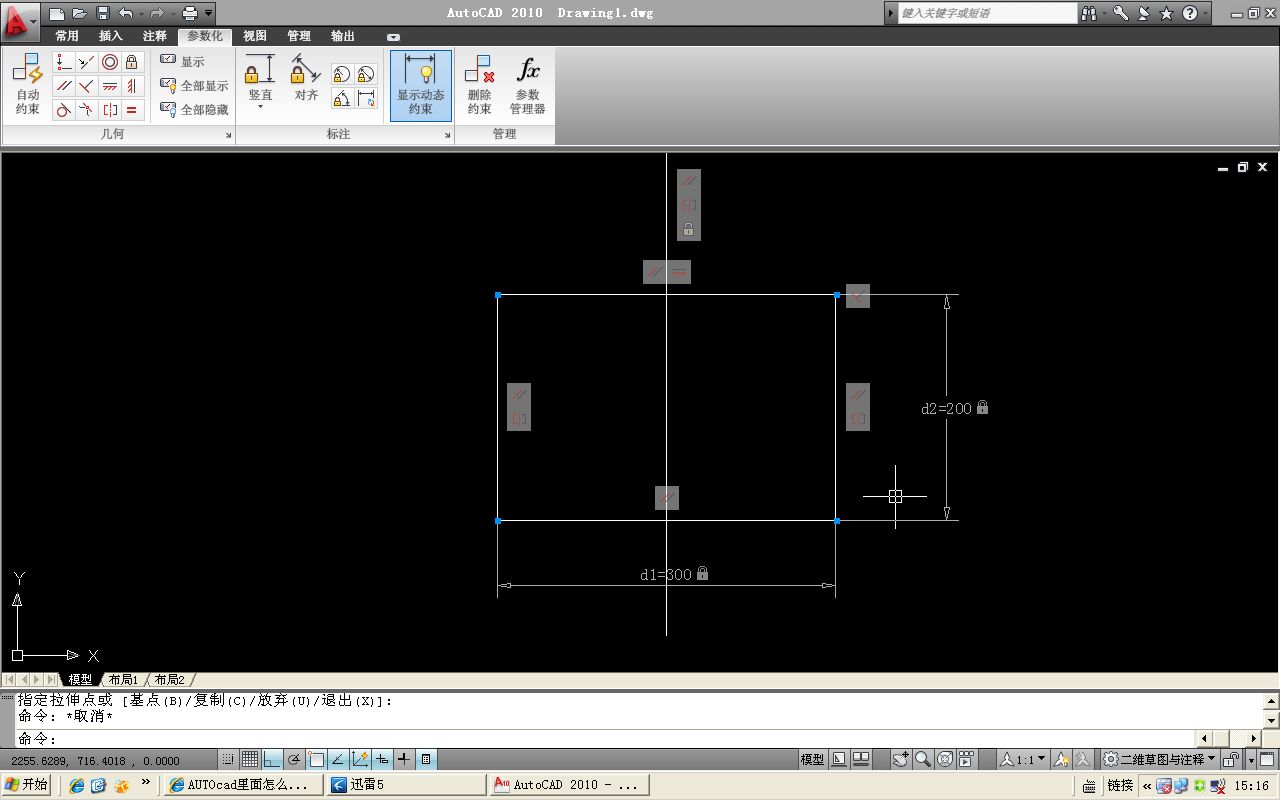Switch to the 管理 ribbon tab
Viewport: 1280px width, 800px height.
[299, 36]
